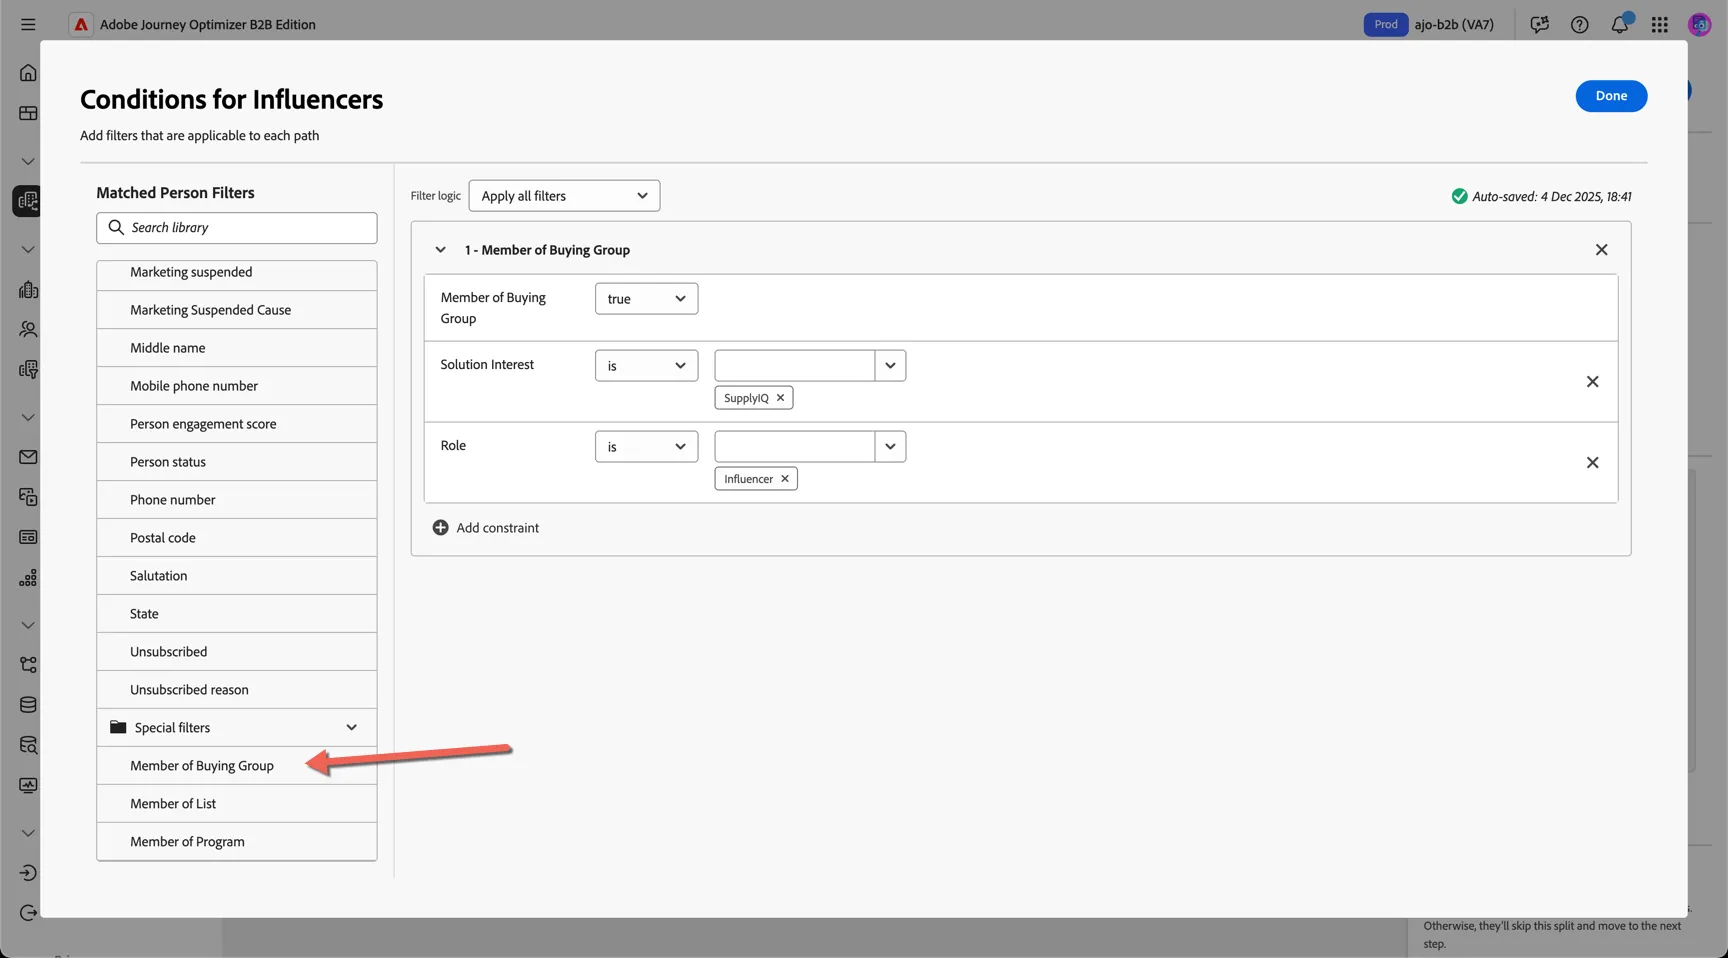The width and height of the screenshot is (1728, 958).
Task: Click the Adobe logo icon
Action: click(81, 24)
